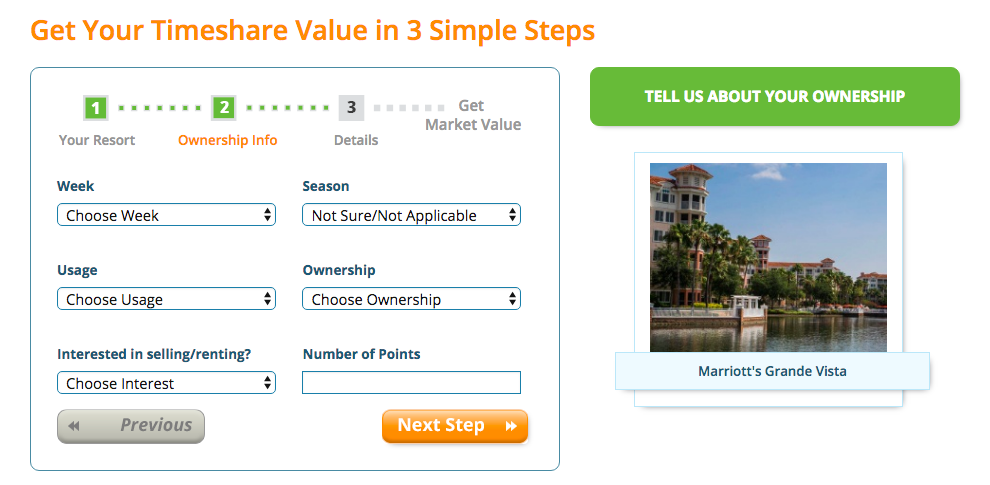The image size is (990, 485).
Task: Open the Choose Interest dropdown
Action: [167, 383]
